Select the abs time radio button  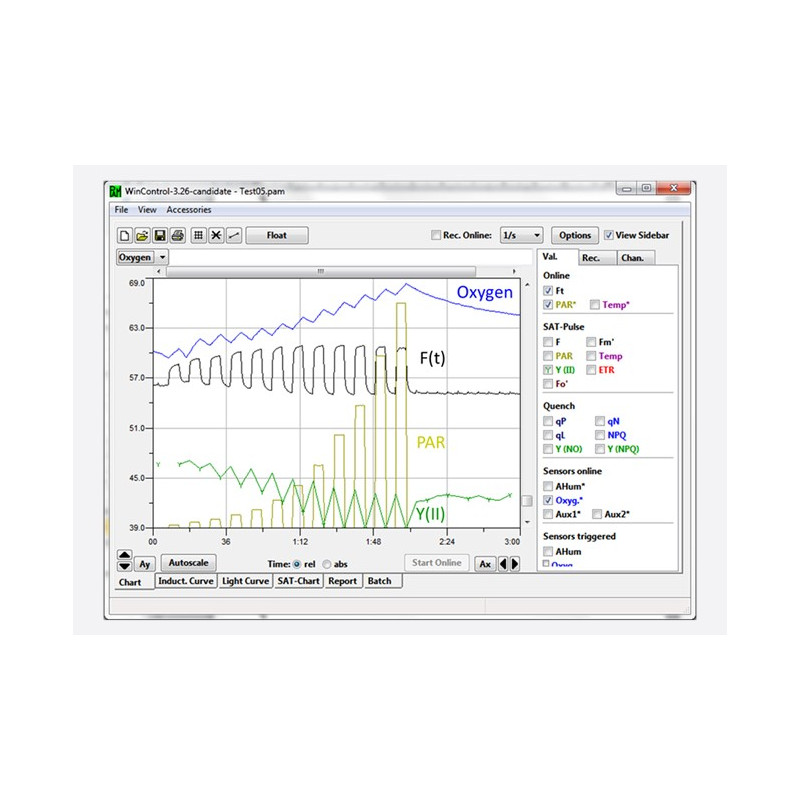[x=327, y=564]
